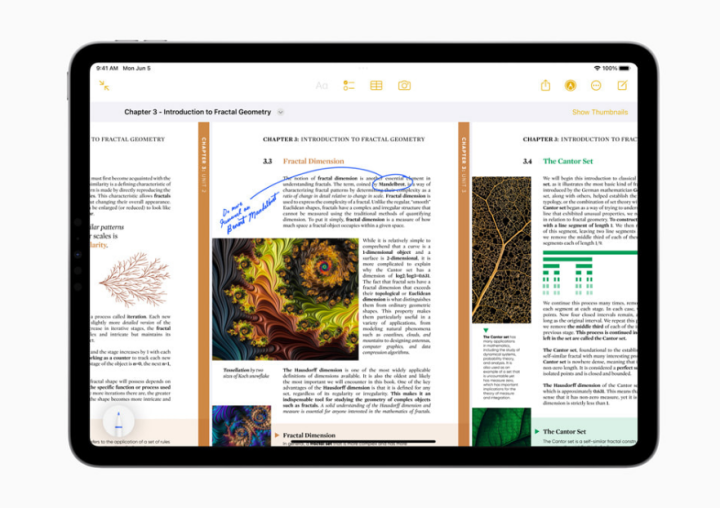Viewport: 720px width, 508px height.
Task: Select The Cantor Set green heading
Action: [568, 161]
